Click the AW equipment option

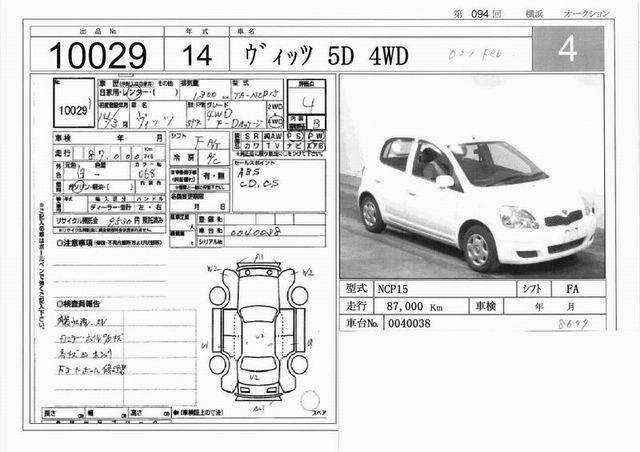point(273,136)
